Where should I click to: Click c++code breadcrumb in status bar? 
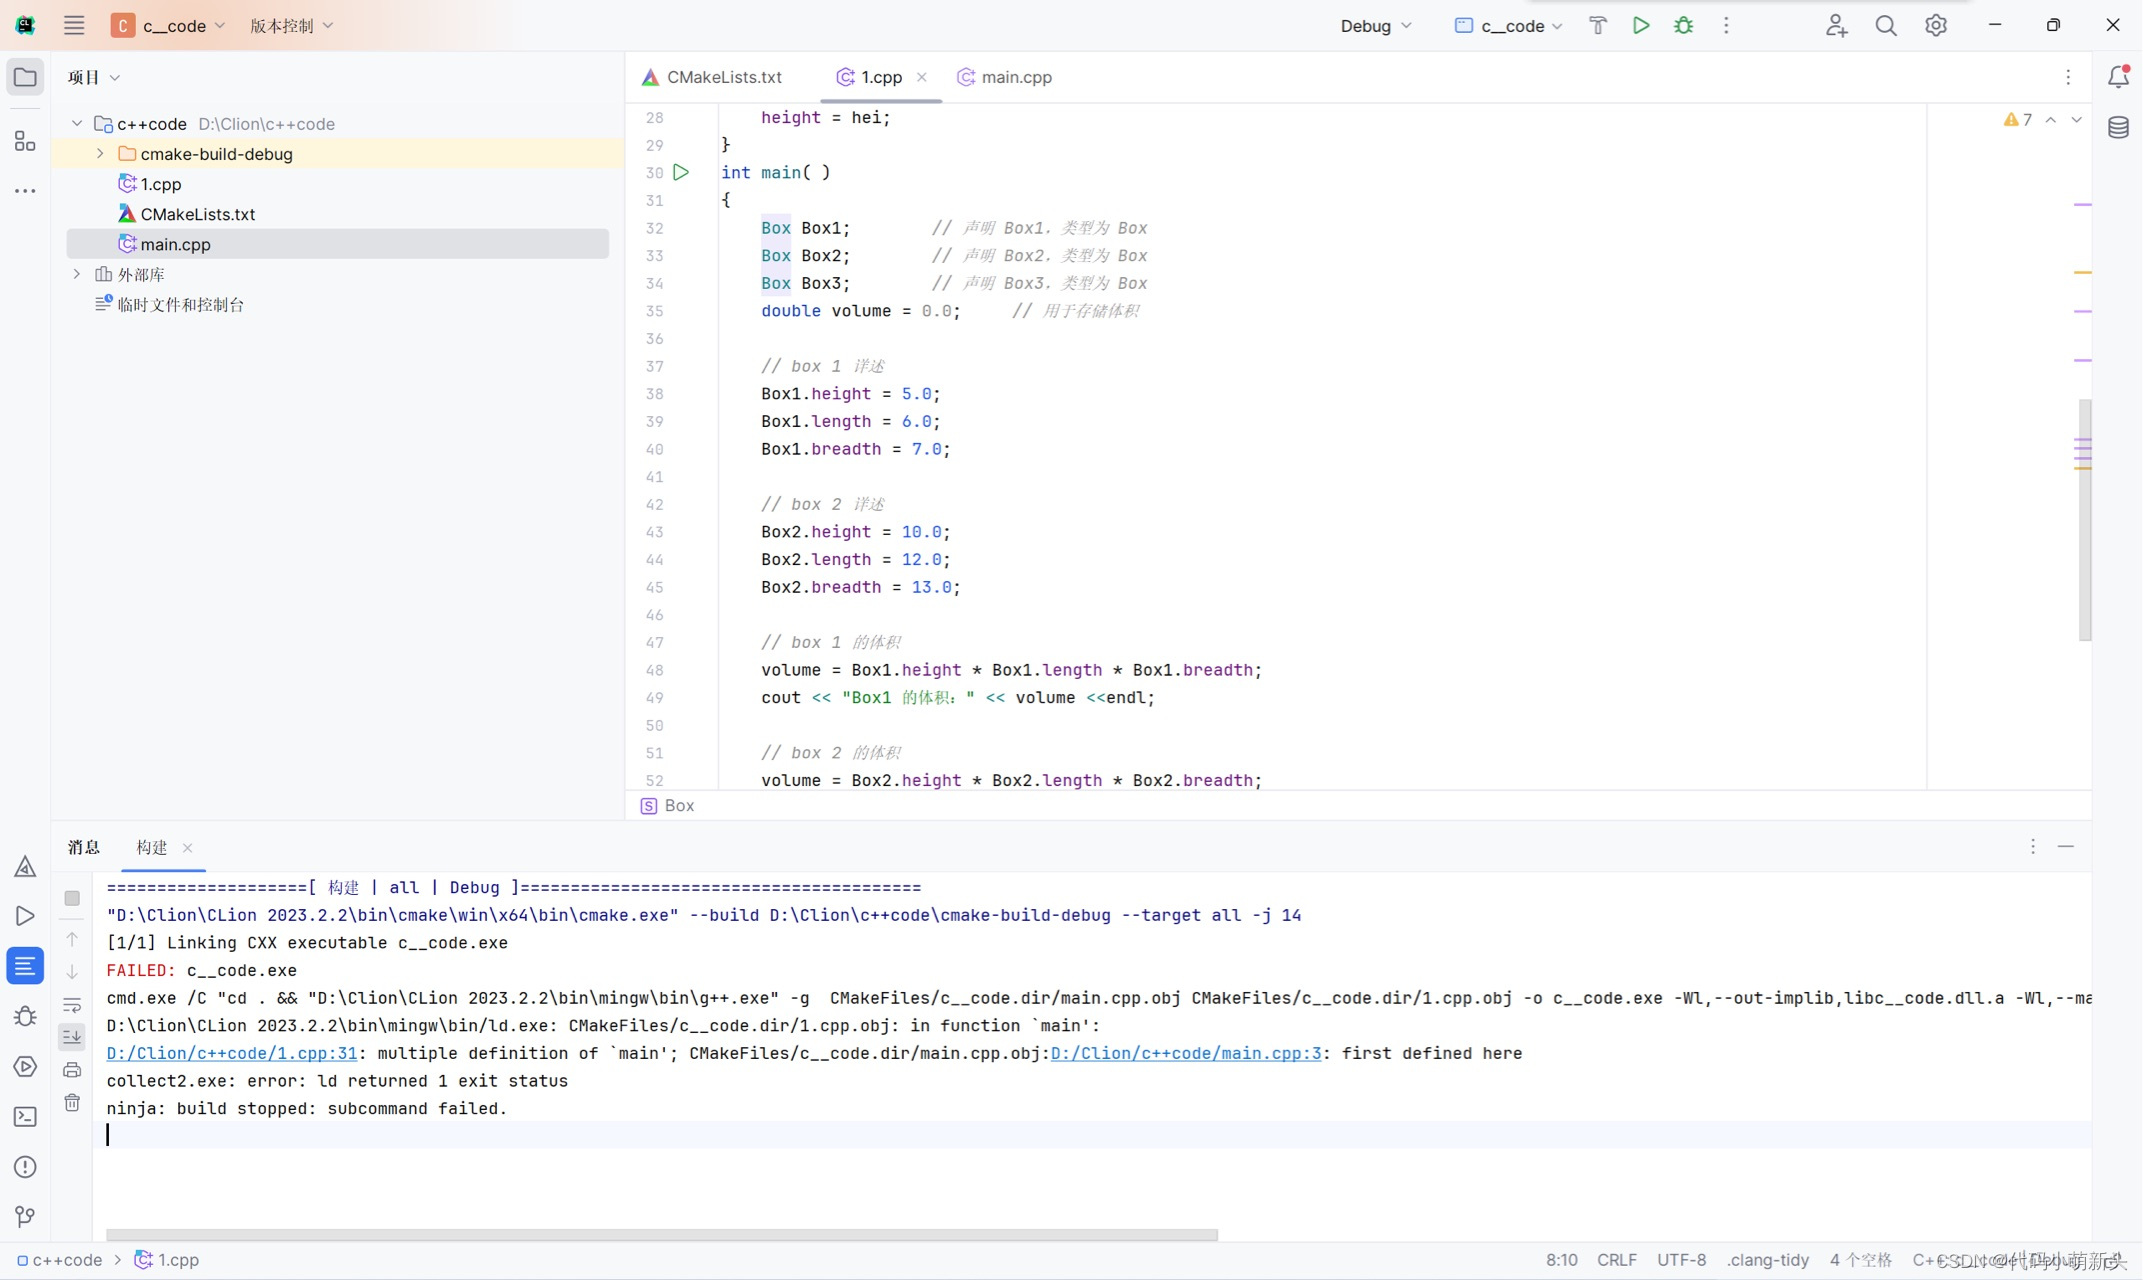pyautogui.click(x=59, y=1260)
